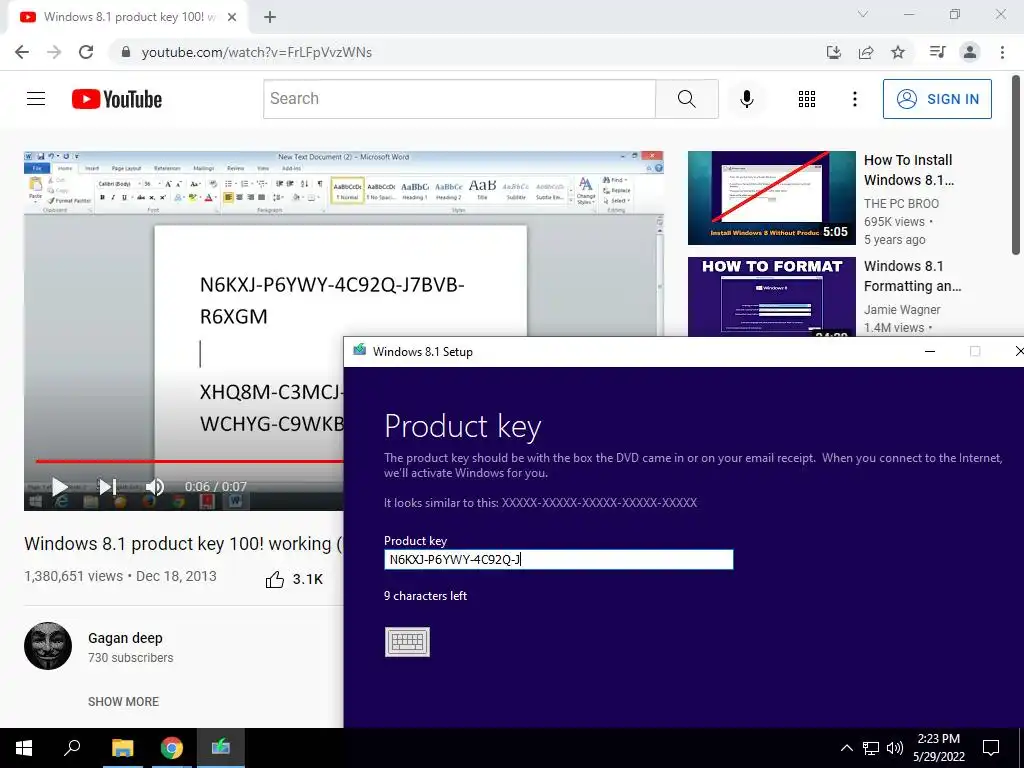The image size is (1024, 768).
Task: Play the YouTube video
Action: click(x=59, y=487)
